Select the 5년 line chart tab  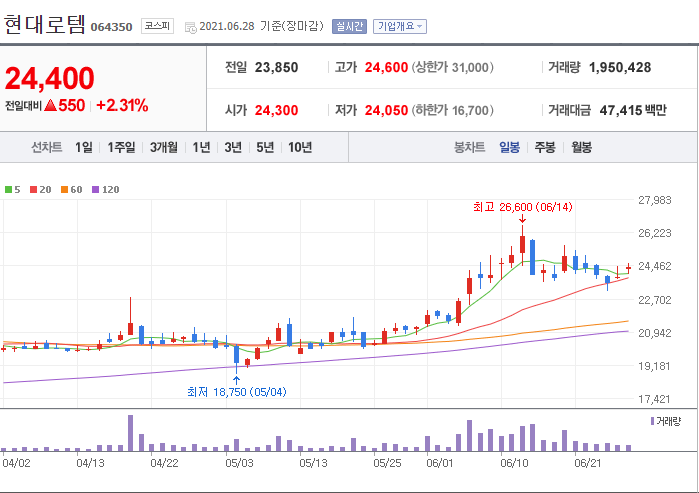pyautogui.click(x=265, y=147)
